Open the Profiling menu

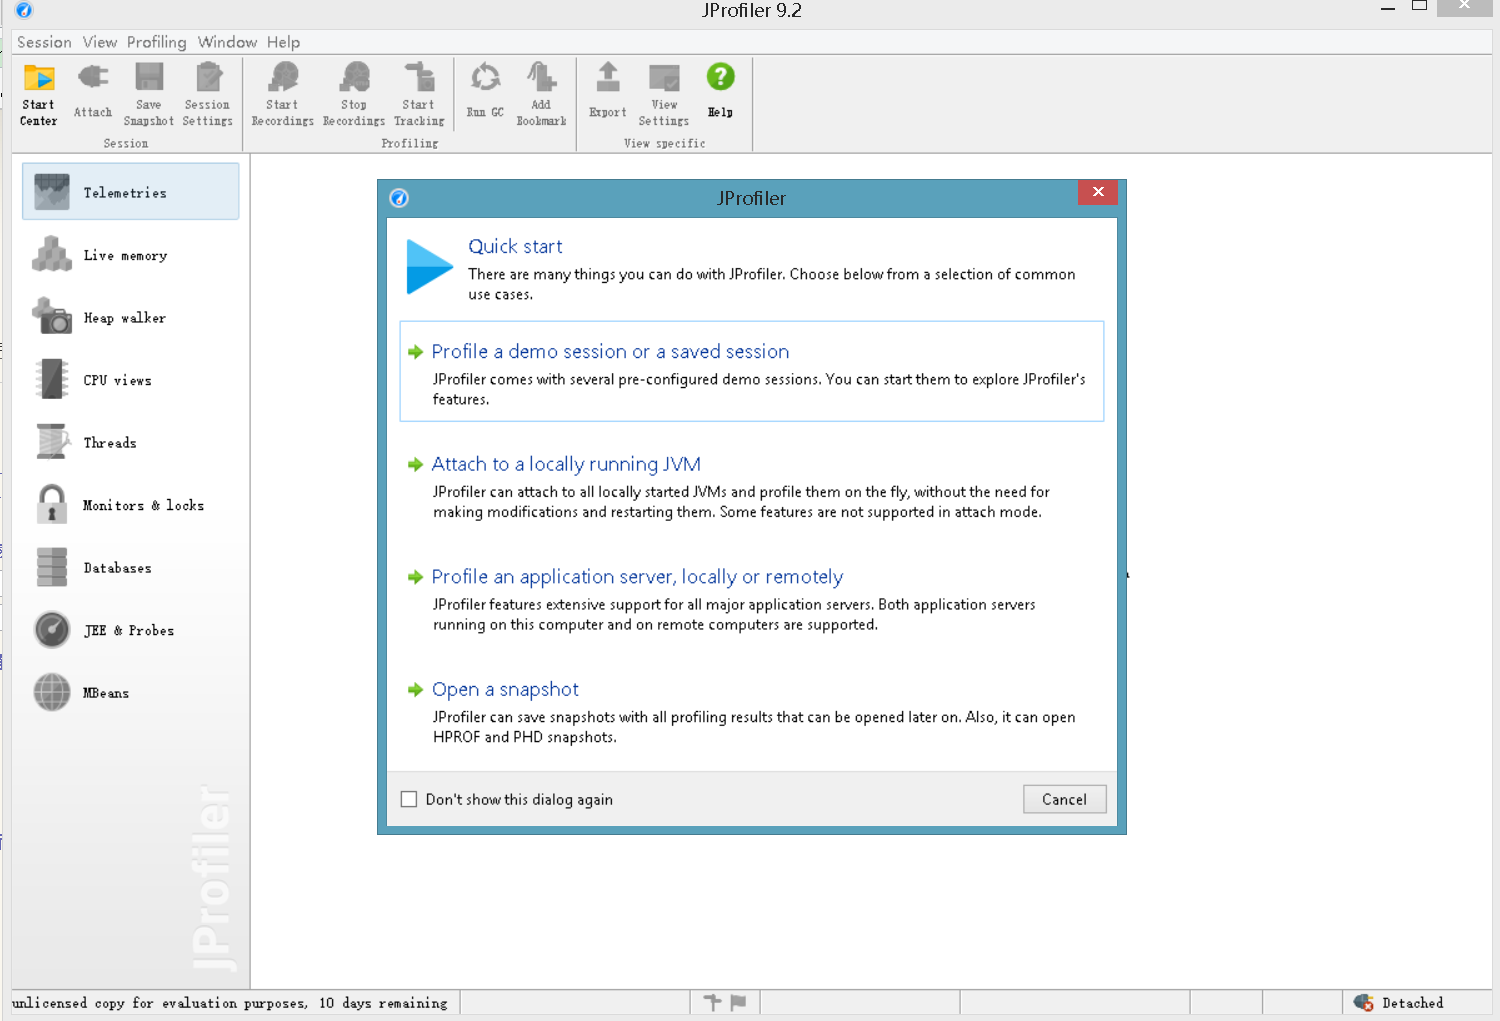[156, 42]
